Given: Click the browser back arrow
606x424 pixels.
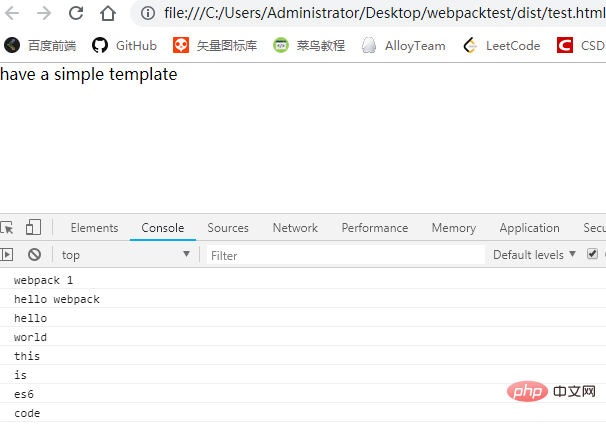Looking at the screenshot, I should (13, 13).
